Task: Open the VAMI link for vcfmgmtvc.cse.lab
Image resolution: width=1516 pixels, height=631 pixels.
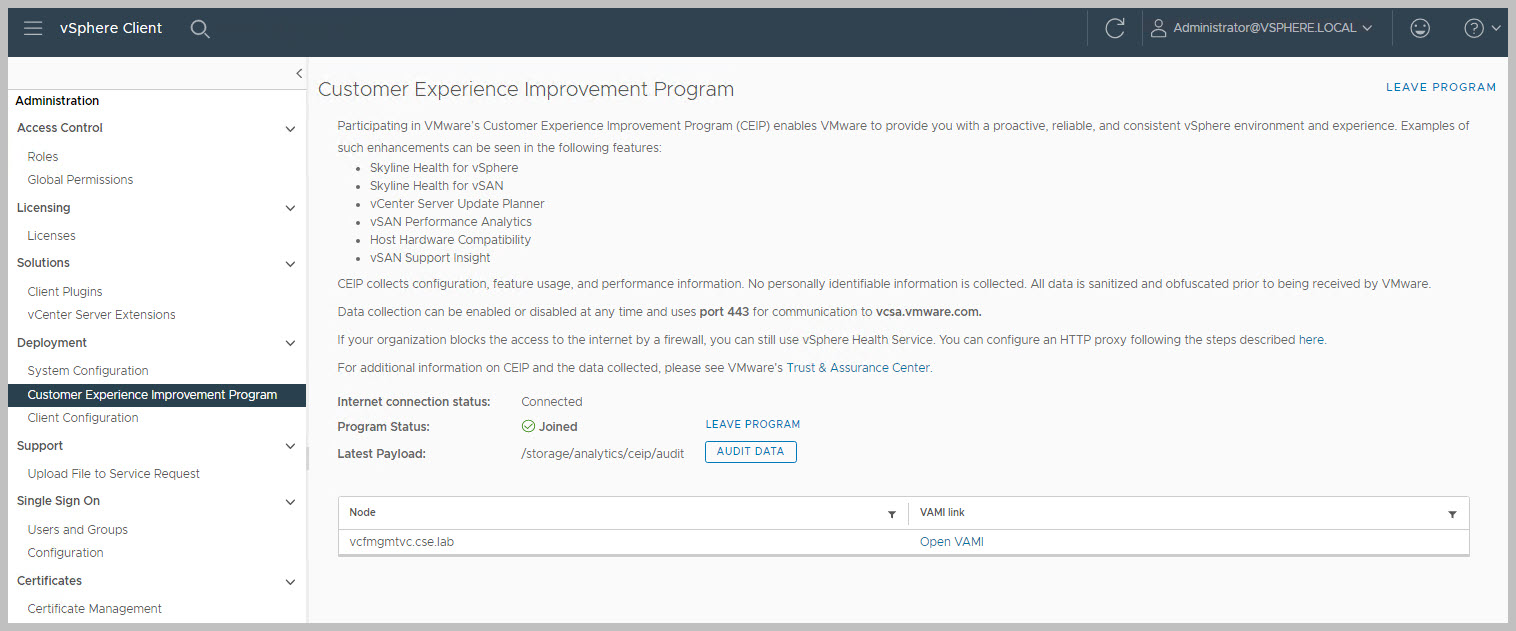Action: click(950, 542)
